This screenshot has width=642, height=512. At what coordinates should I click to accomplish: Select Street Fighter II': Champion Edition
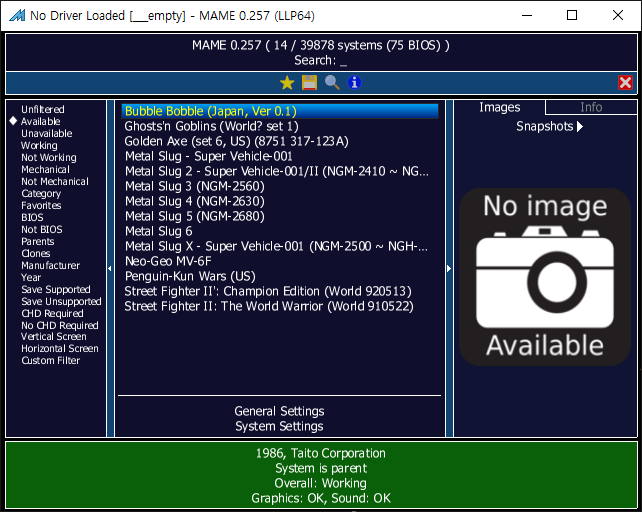point(280,291)
